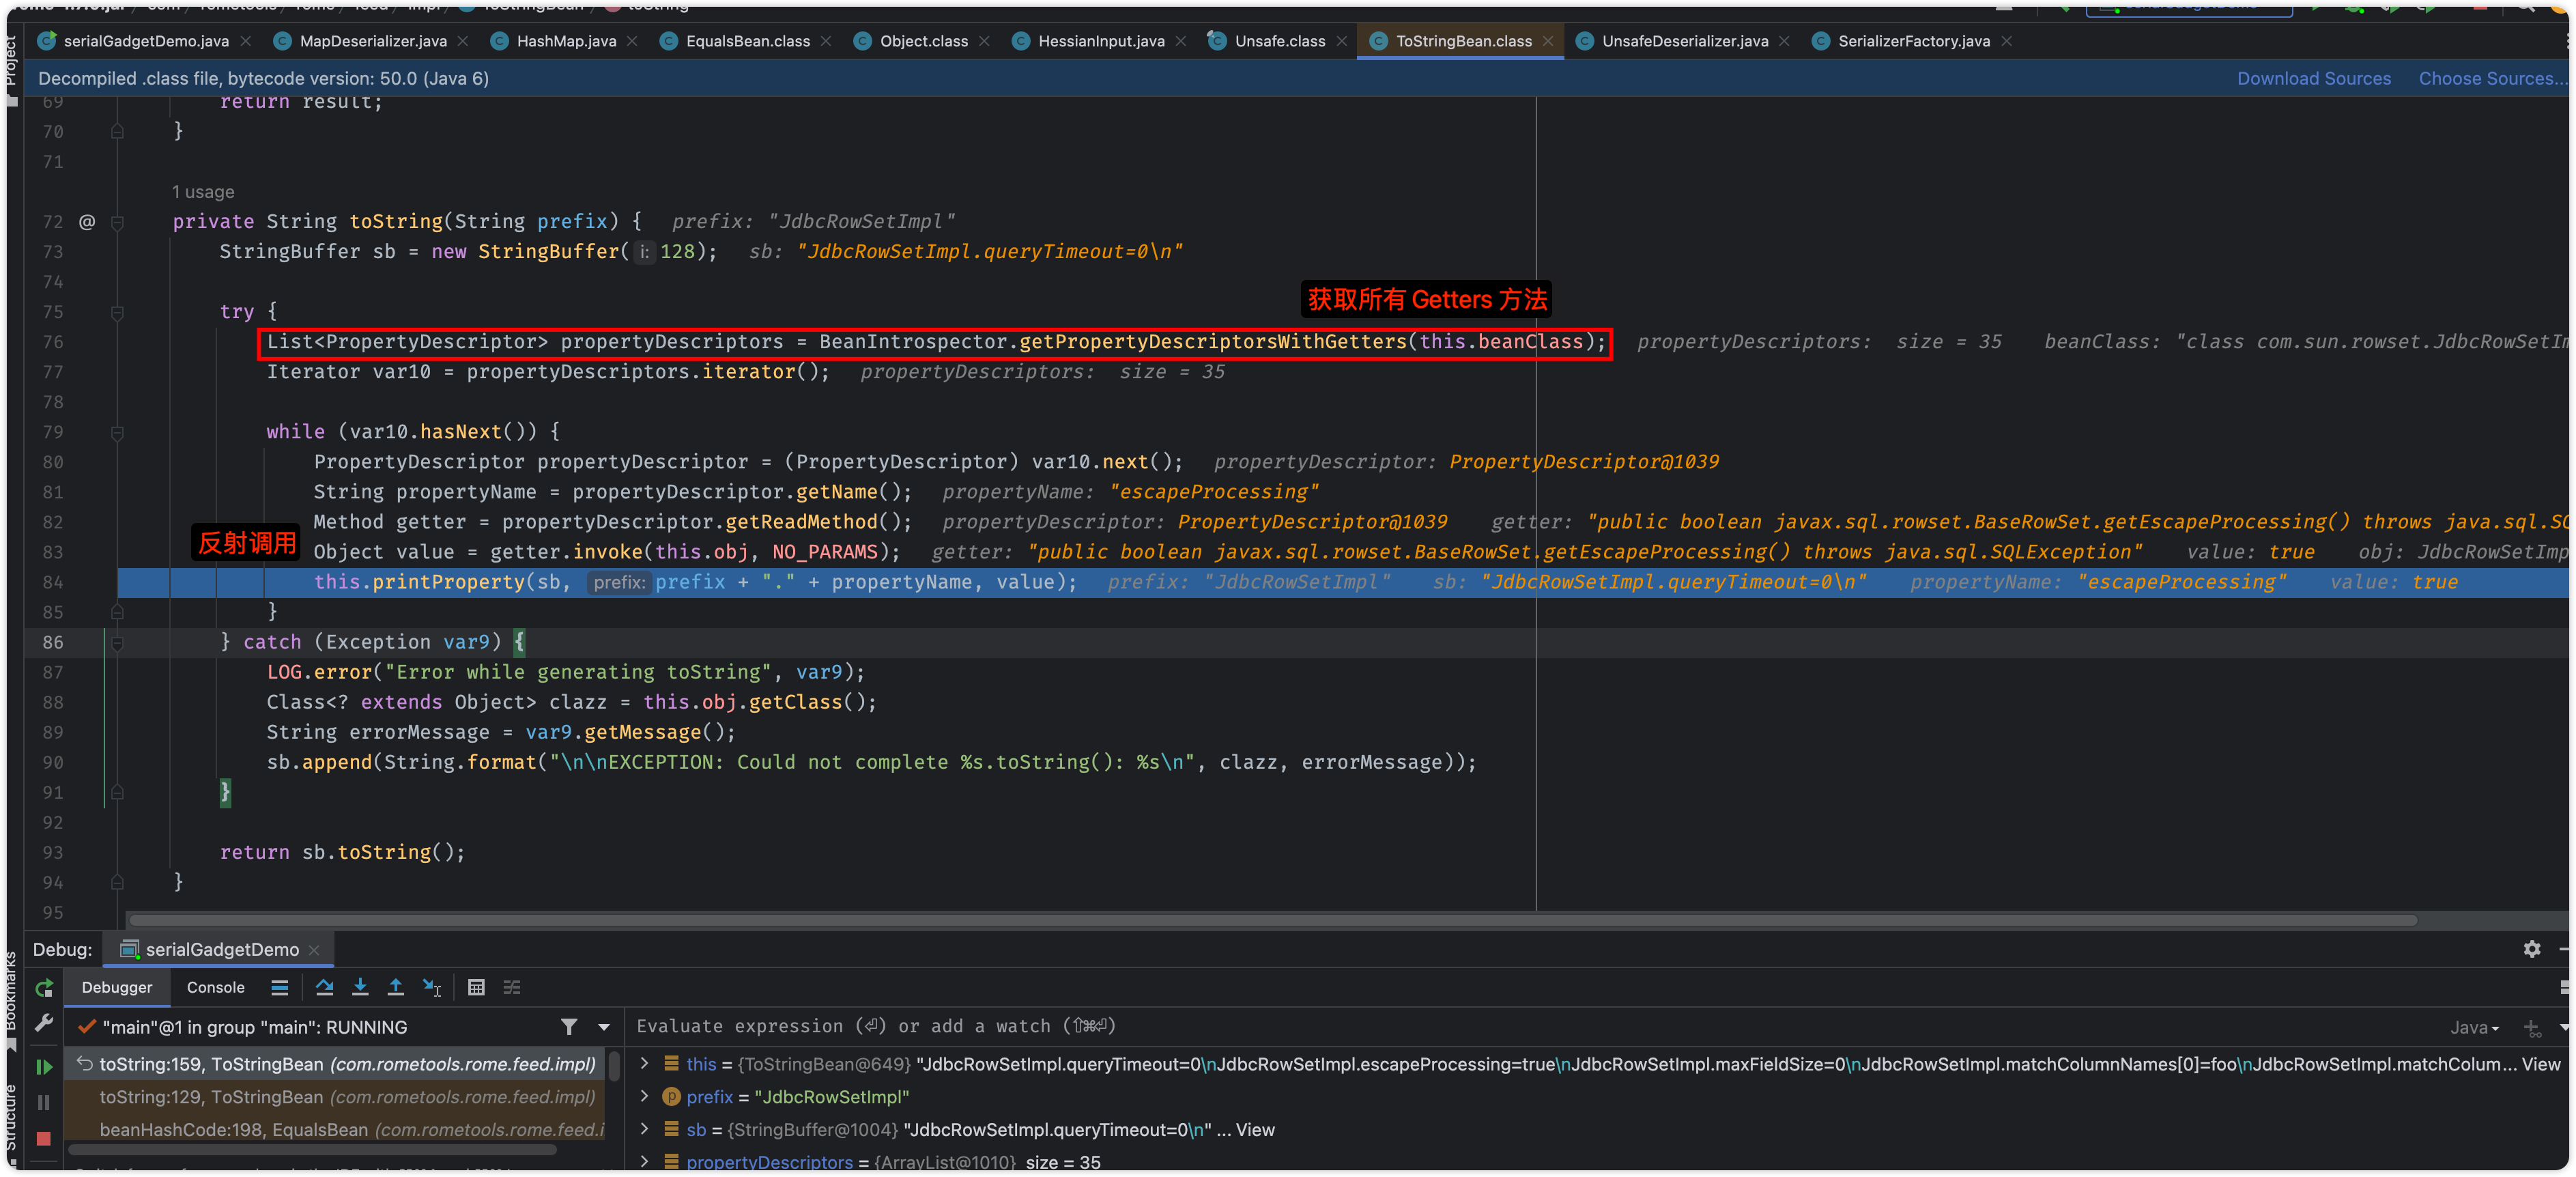The height and width of the screenshot is (1177, 2576).
Task: Click the i: parameter hint on line 73
Action: [644, 252]
